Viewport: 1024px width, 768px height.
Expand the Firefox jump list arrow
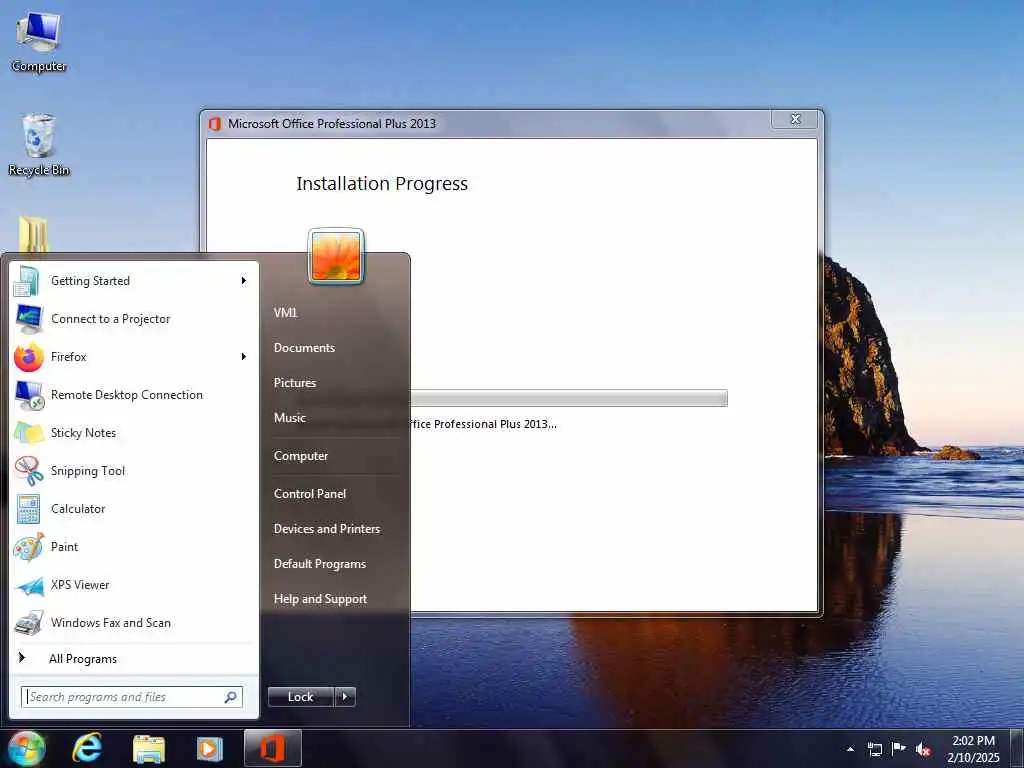point(244,357)
